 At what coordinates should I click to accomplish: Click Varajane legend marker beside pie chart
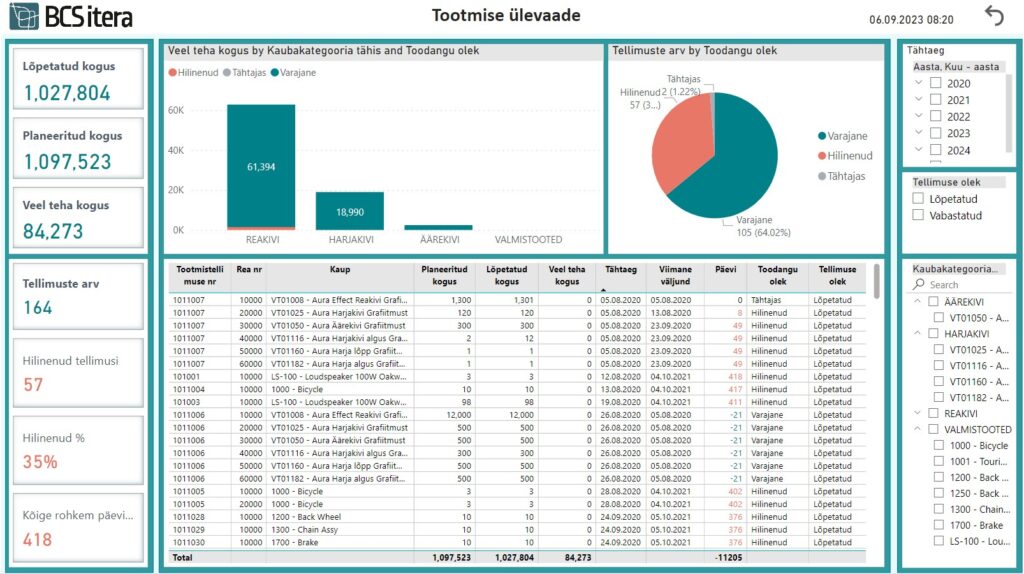[822, 136]
